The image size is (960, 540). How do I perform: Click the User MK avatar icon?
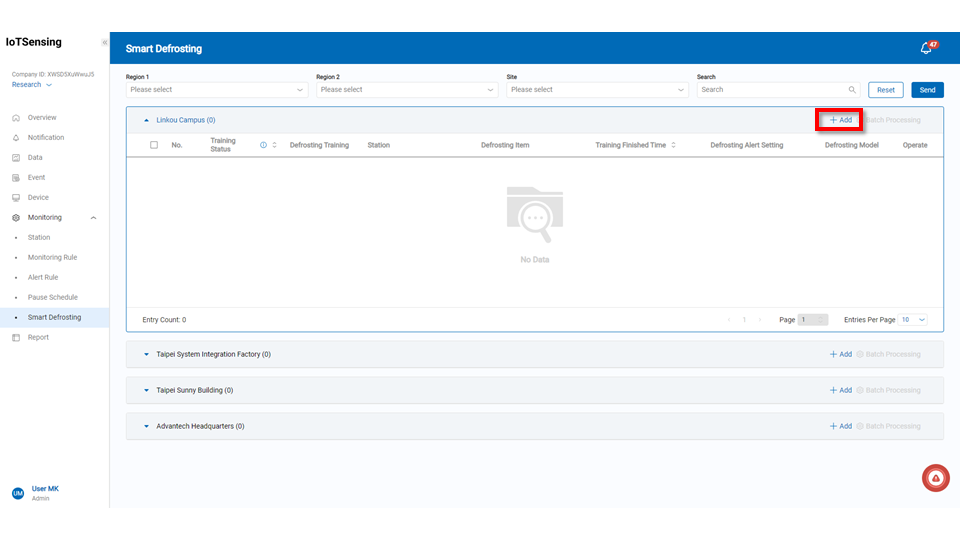[17, 493]
